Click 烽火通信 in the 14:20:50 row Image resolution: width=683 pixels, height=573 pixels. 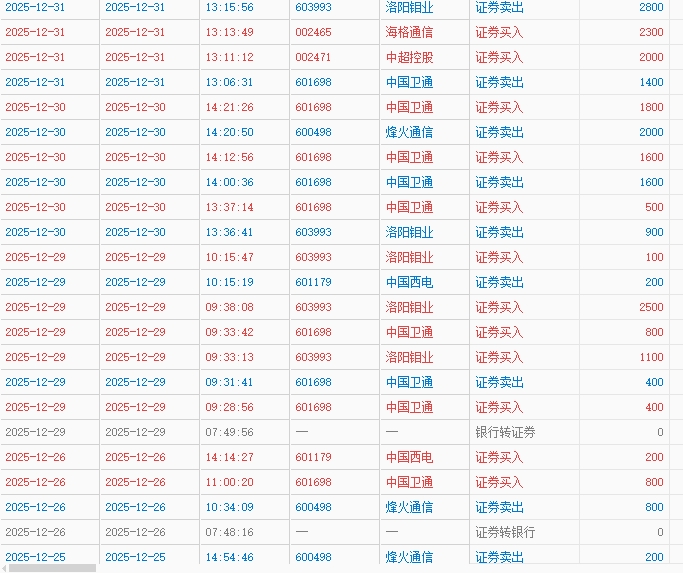[x=409, y=132]
